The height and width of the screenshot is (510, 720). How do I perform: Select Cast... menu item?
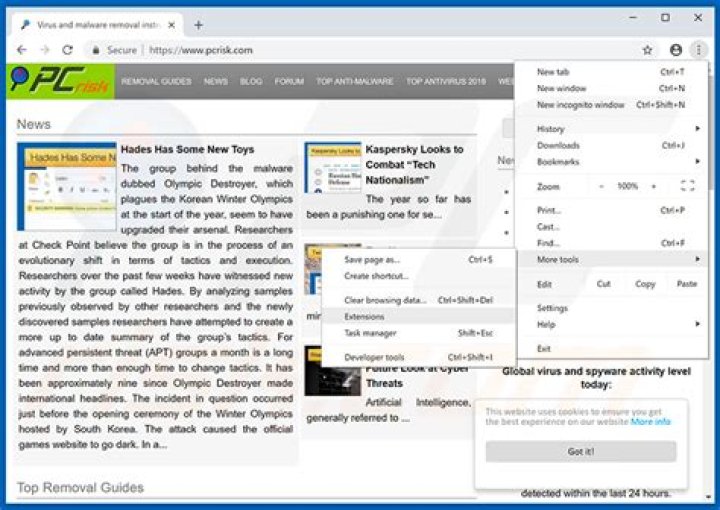[x=611, y=227]
